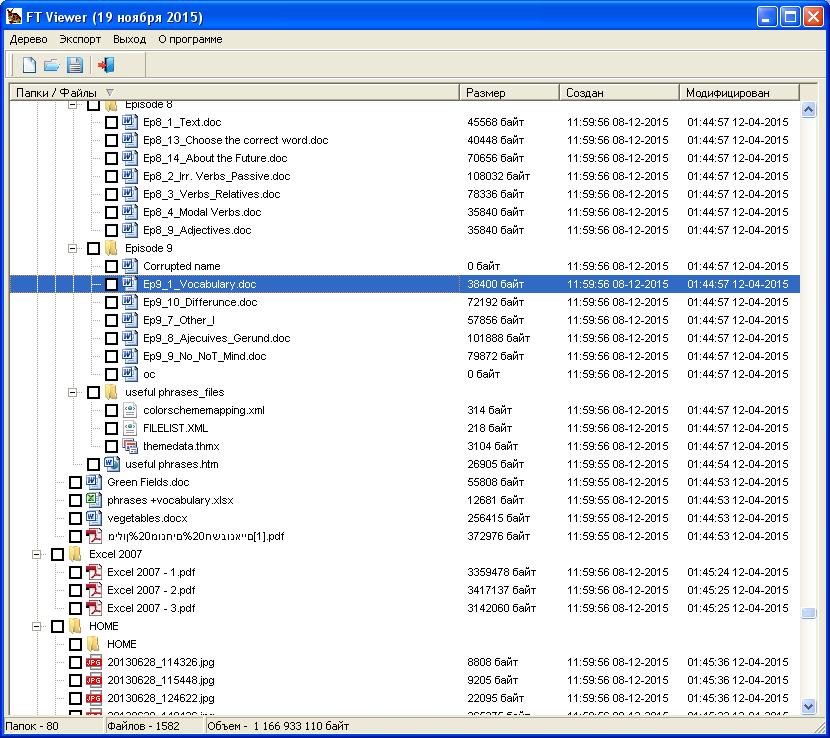
Task: Click the Word icon of Ep9_1_Vocabulary.doc
Action: click(130, 284)
